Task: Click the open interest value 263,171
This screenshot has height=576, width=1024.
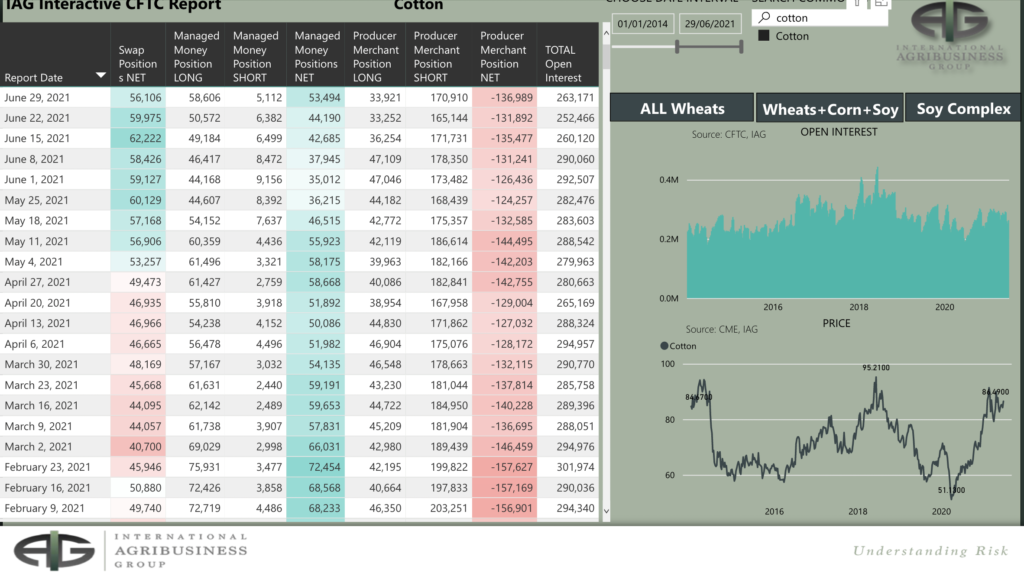Action: coord(575,97)
